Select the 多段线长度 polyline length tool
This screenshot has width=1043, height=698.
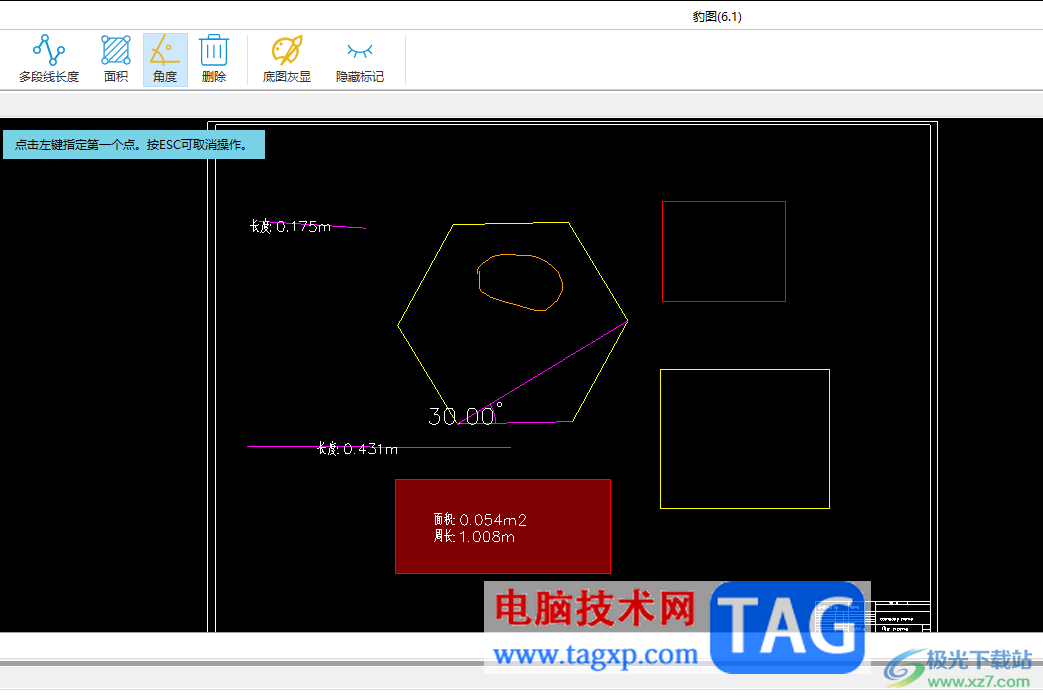[49, 59]
